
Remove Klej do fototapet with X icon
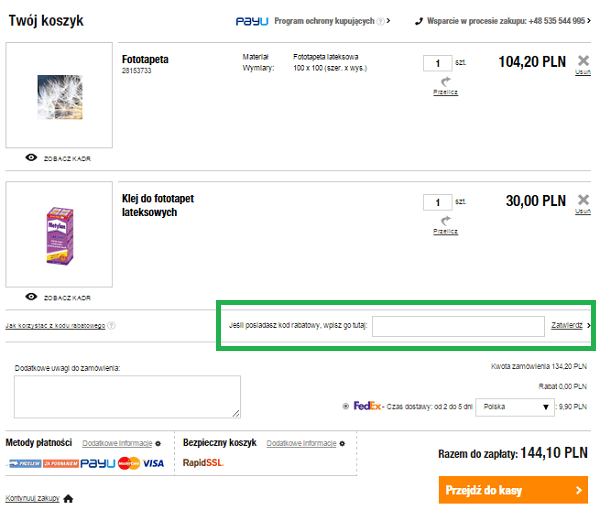click(x=583, y=199)
